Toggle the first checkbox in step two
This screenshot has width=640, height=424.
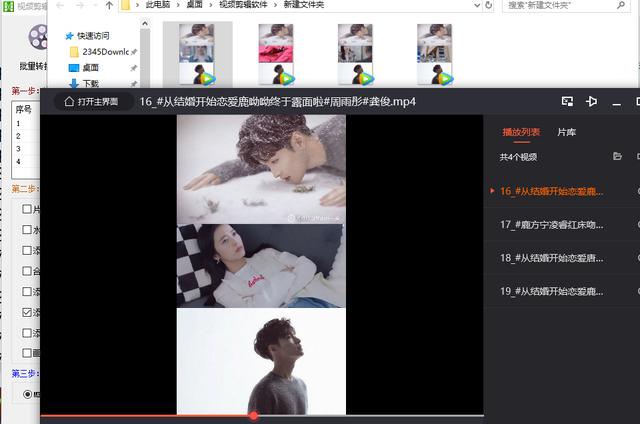(x=27, y=209)
